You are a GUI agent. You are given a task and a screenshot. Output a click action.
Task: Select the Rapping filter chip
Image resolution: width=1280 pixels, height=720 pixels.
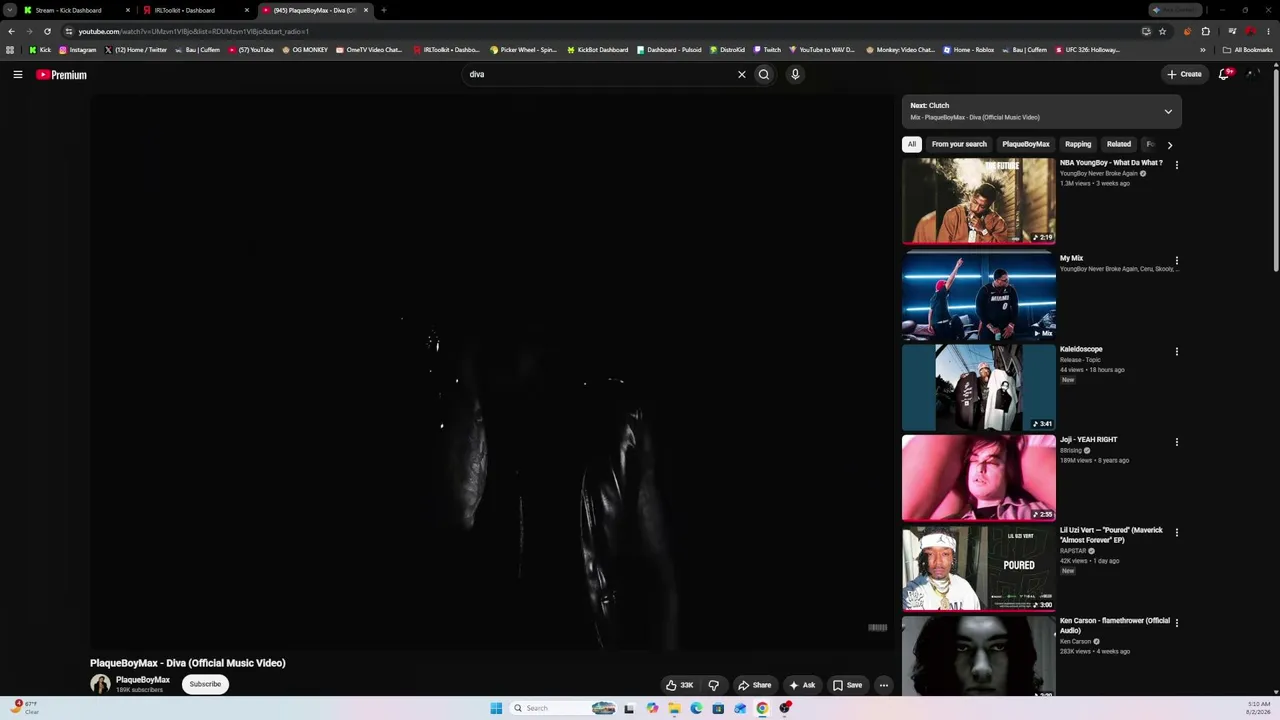point(1078,144)
